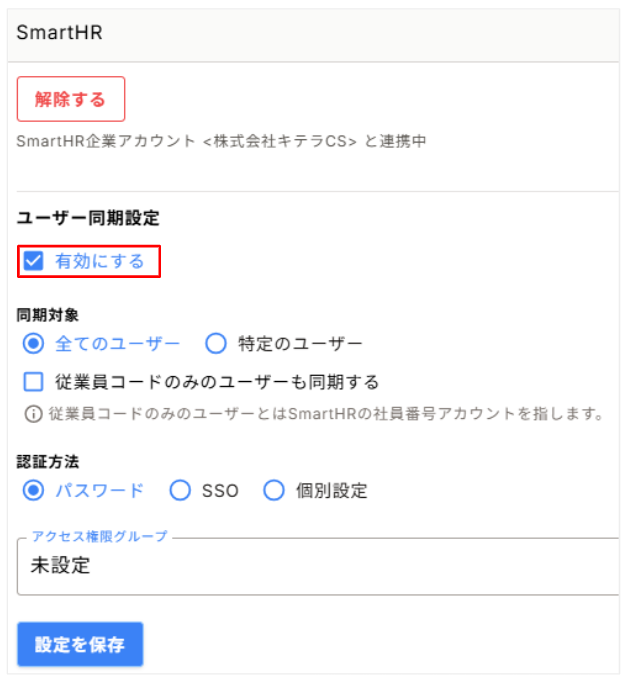Click the 全てのユーザー label text
The width and height of the screenshot is (625, 678).
[117, 344]
